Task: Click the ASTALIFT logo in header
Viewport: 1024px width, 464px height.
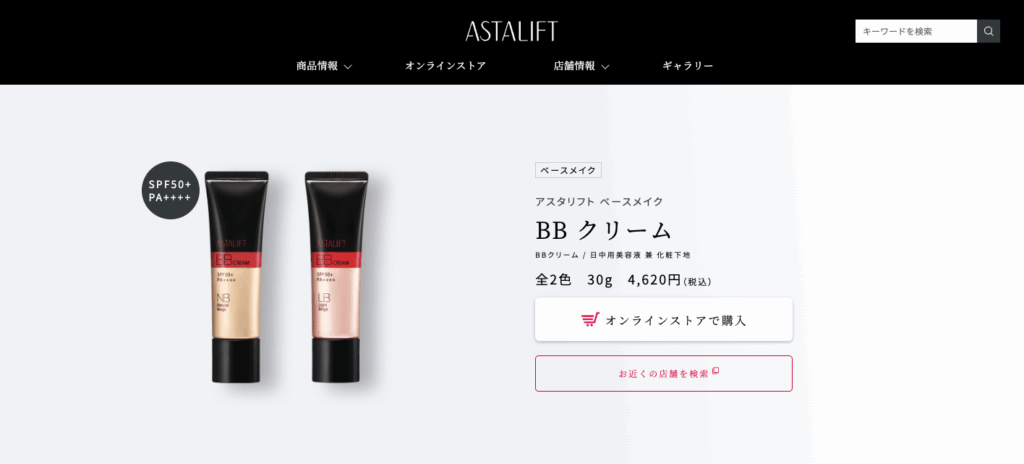Action: point(511,31)
